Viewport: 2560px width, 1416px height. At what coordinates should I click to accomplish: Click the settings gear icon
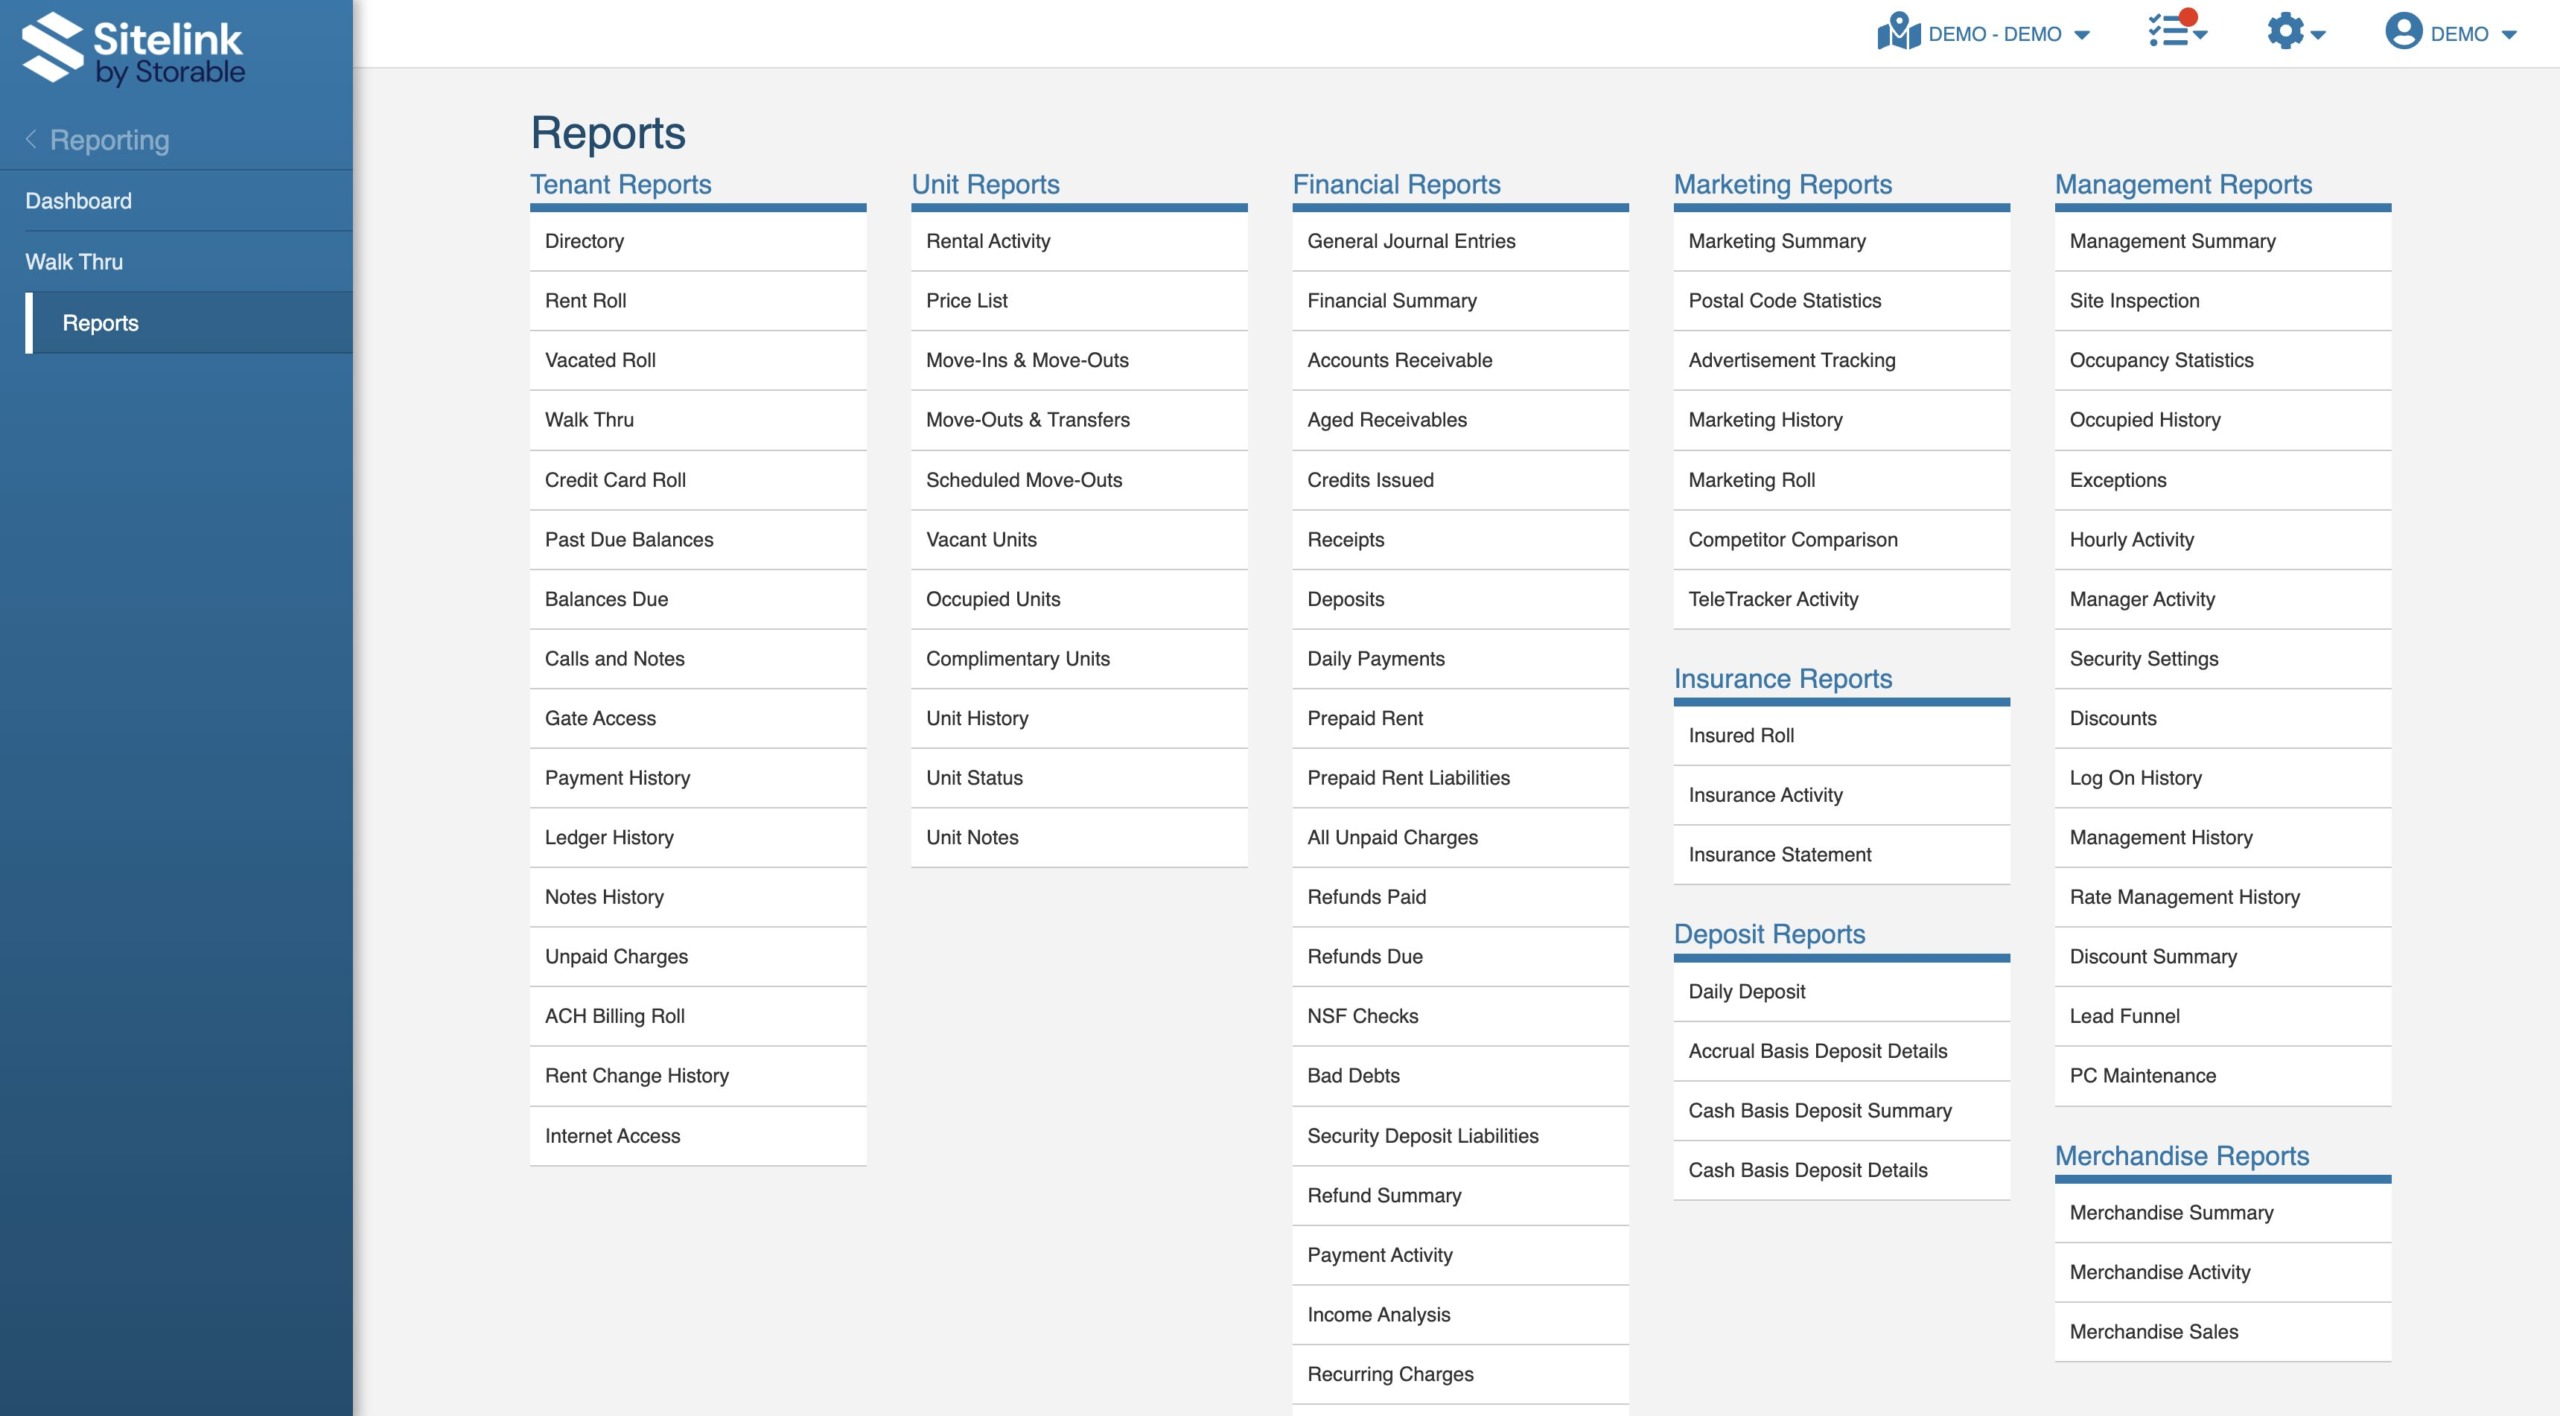(x=2285, y=31)
